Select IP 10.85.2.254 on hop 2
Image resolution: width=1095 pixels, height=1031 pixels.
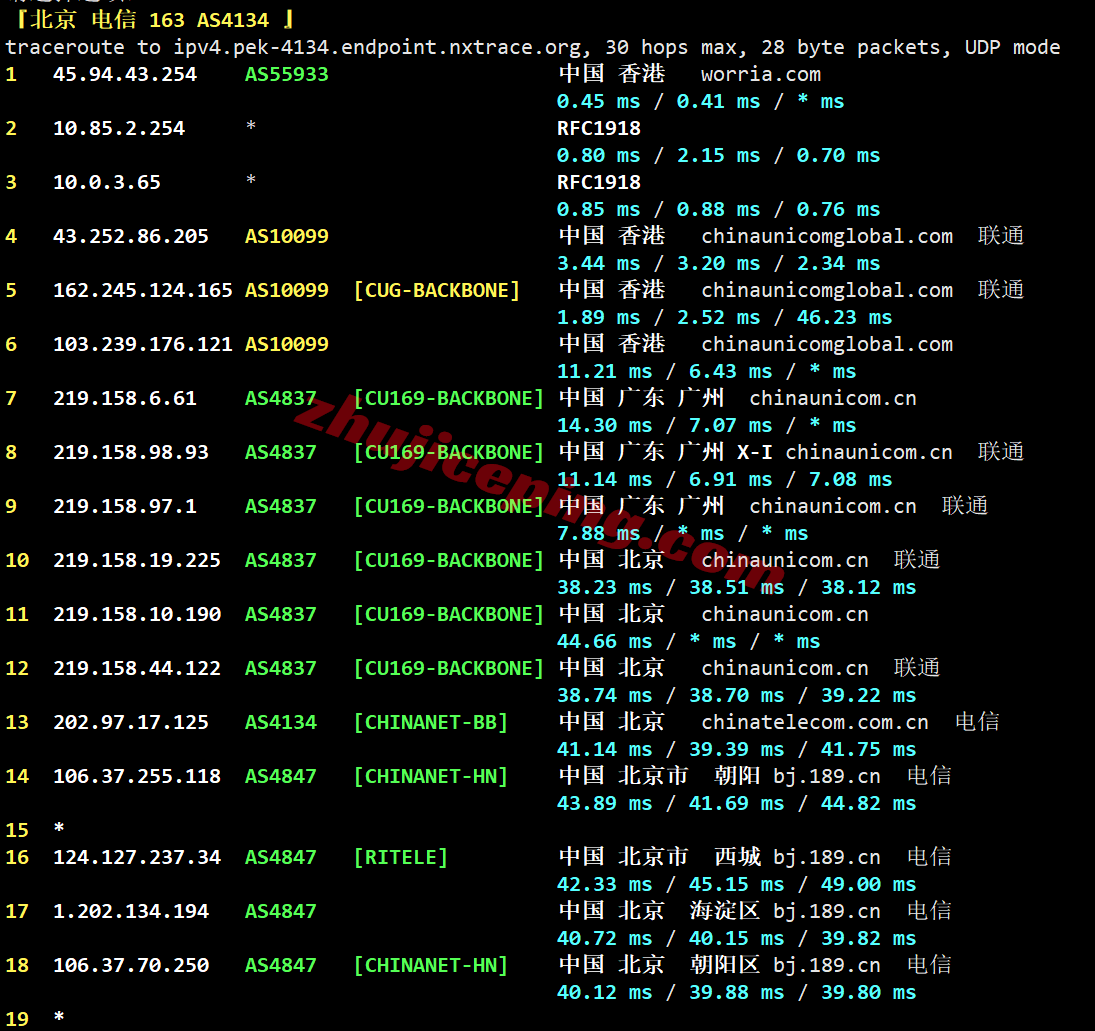click(x=119, y=128)
